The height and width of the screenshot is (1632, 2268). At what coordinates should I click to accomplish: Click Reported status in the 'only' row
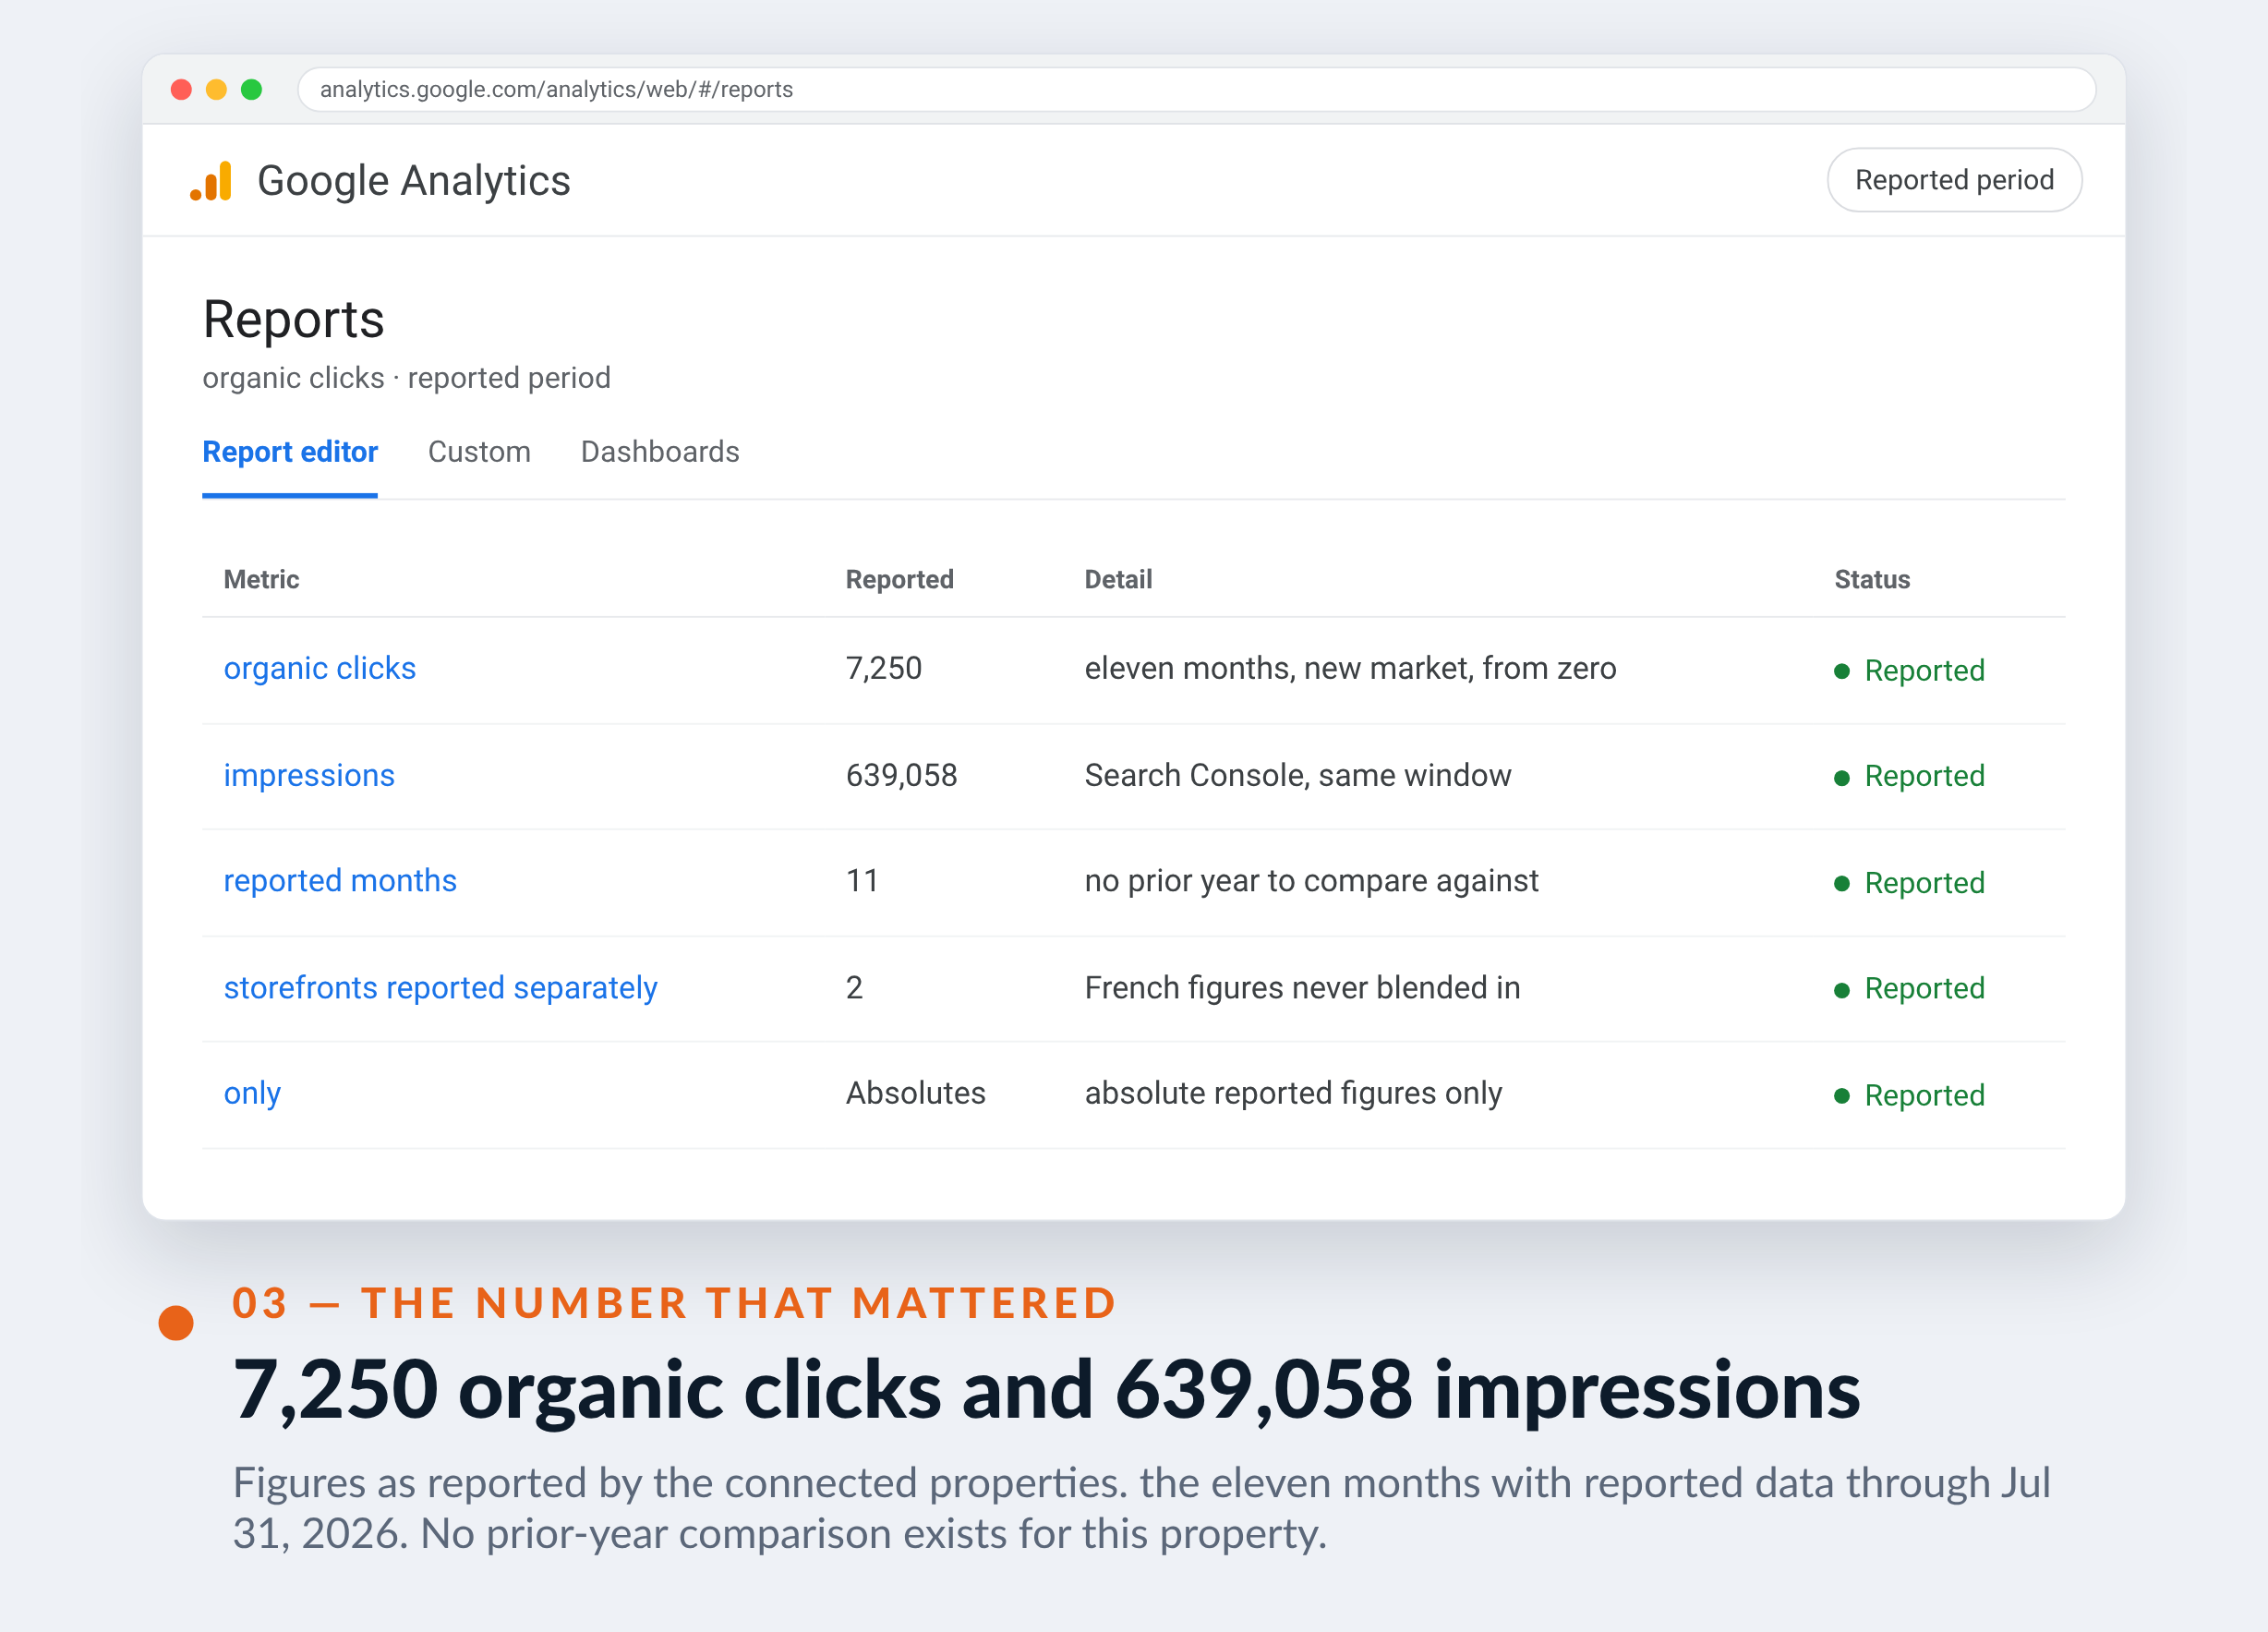click(1909, 1096)
